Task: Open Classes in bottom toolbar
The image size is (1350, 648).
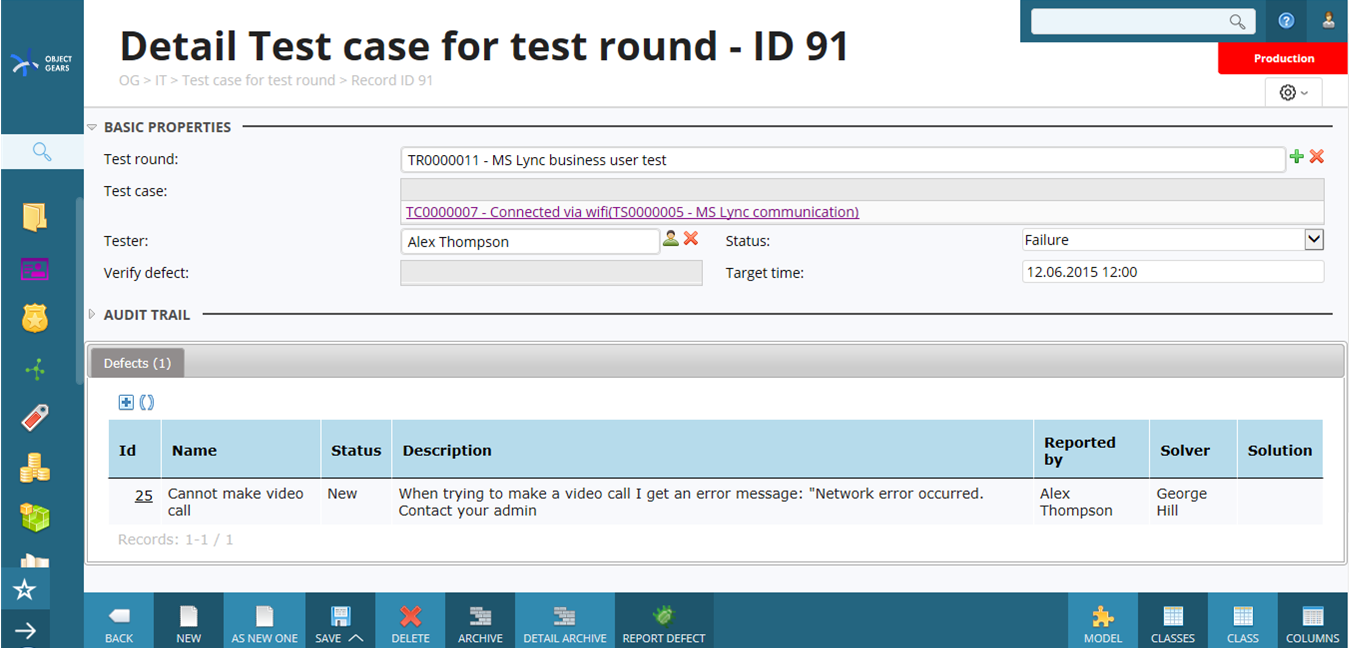Action: click(x=1173, y=621)
